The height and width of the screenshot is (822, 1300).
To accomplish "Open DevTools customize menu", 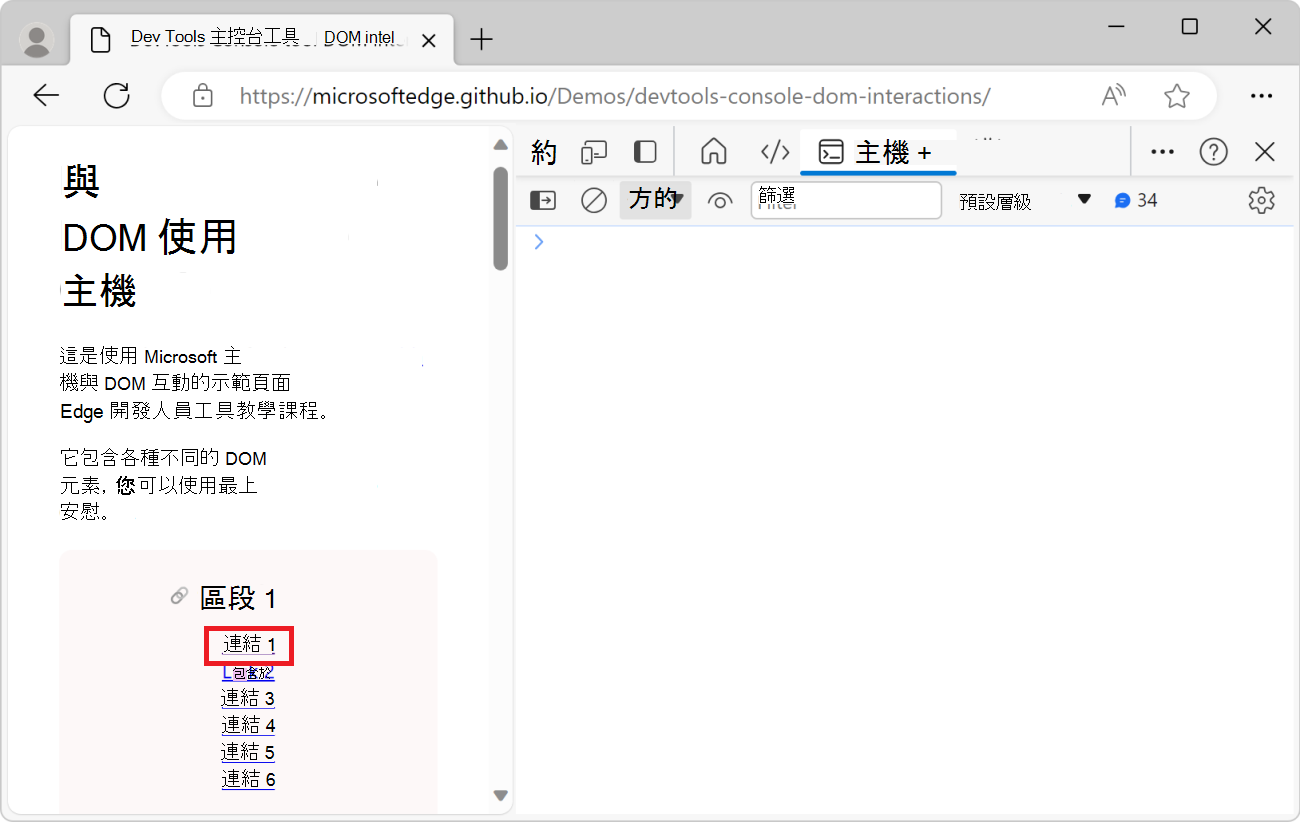I will click(1162, 152).
